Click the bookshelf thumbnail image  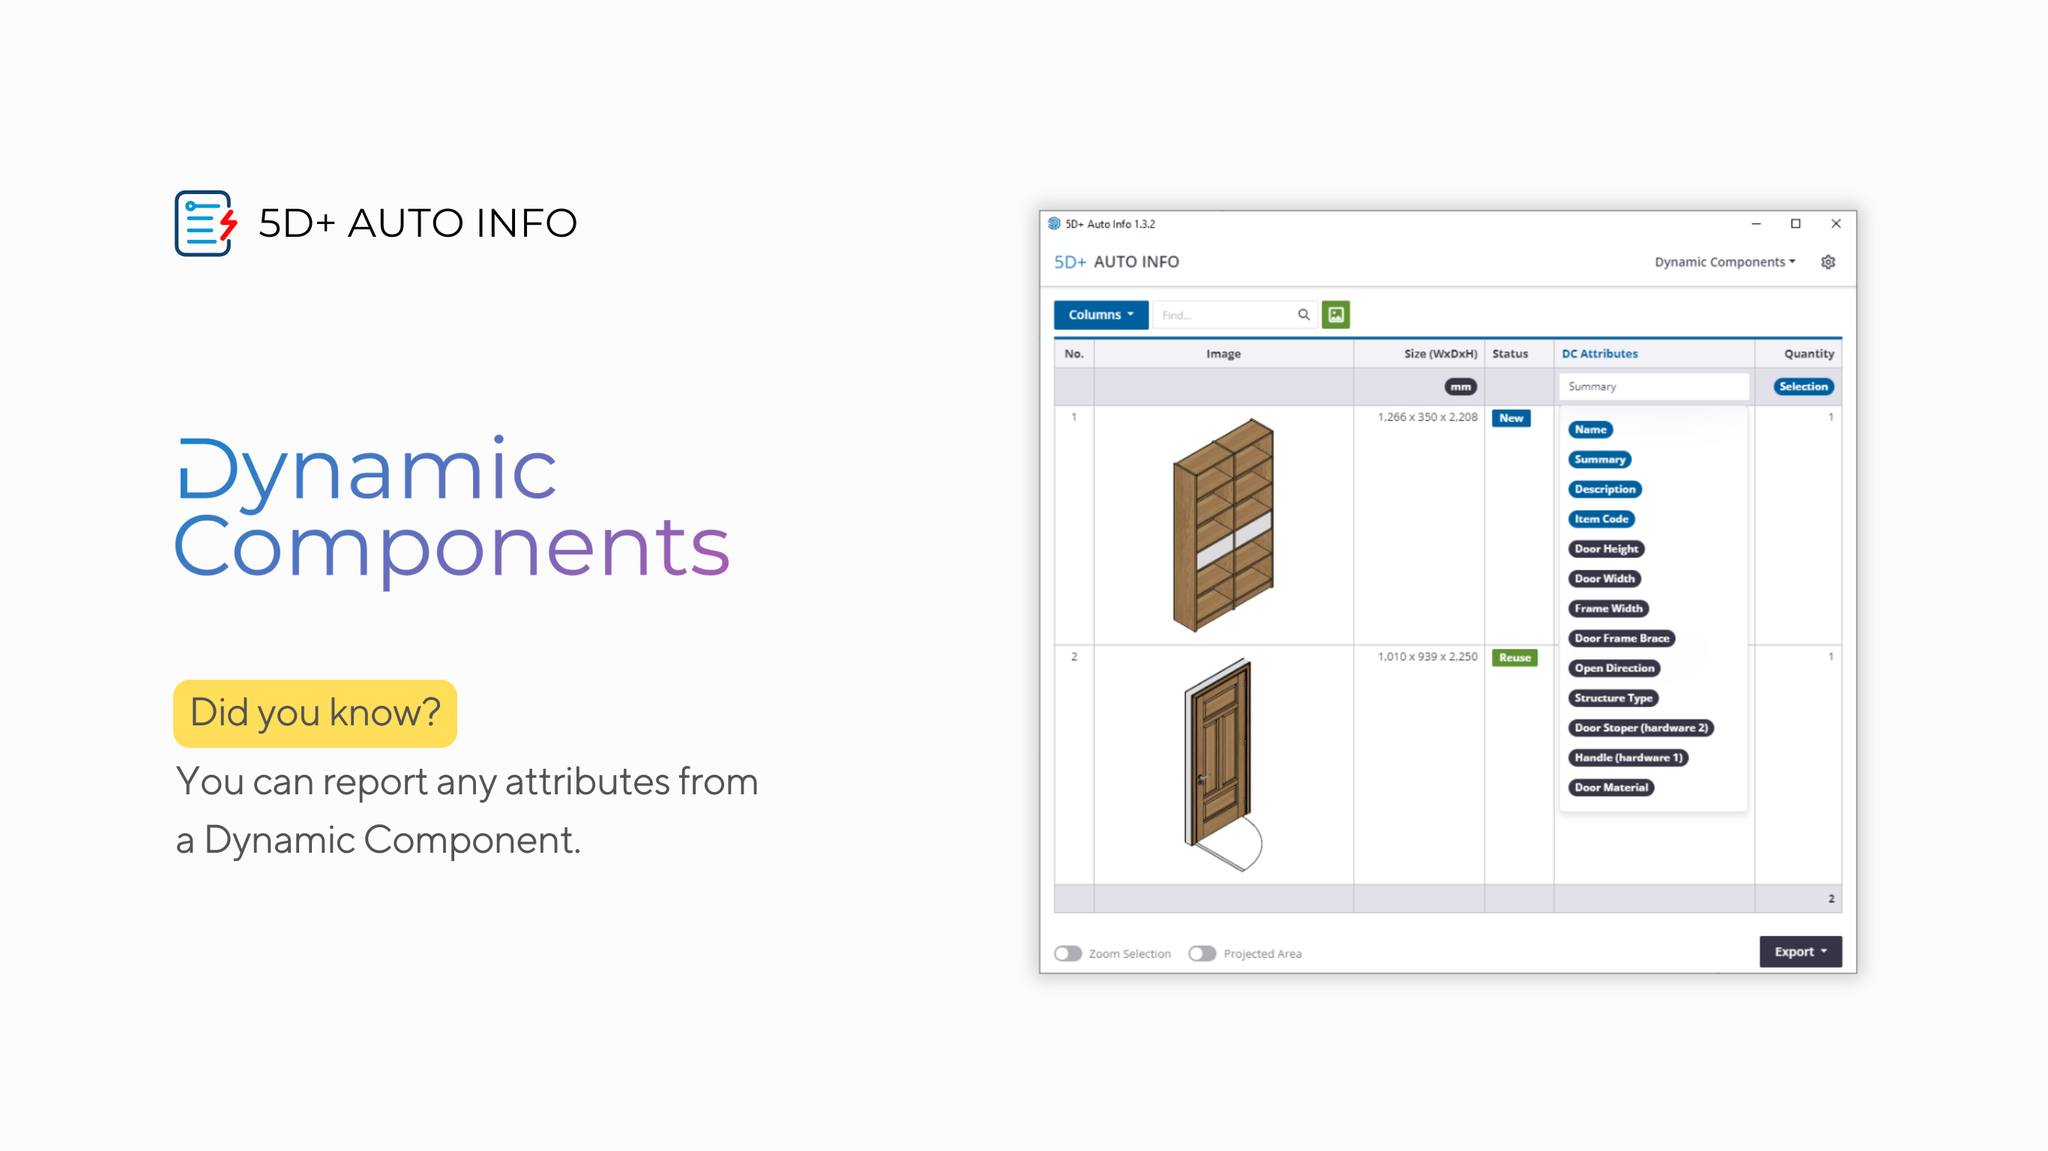click(x=1223, y=525)
